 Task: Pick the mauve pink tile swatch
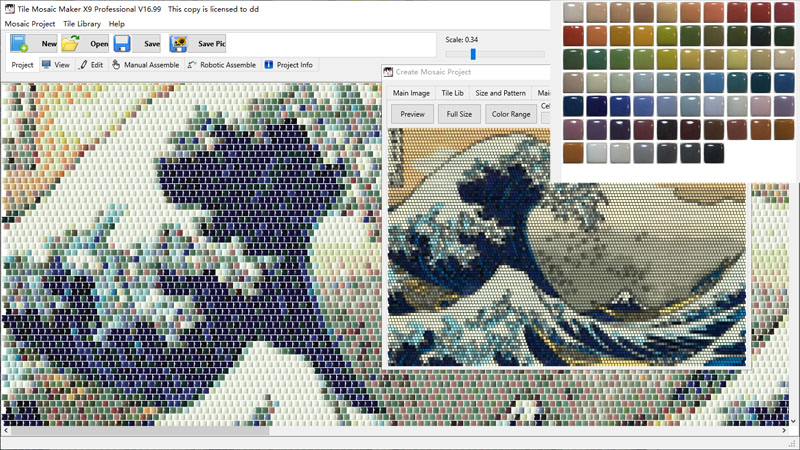point(573,130)
